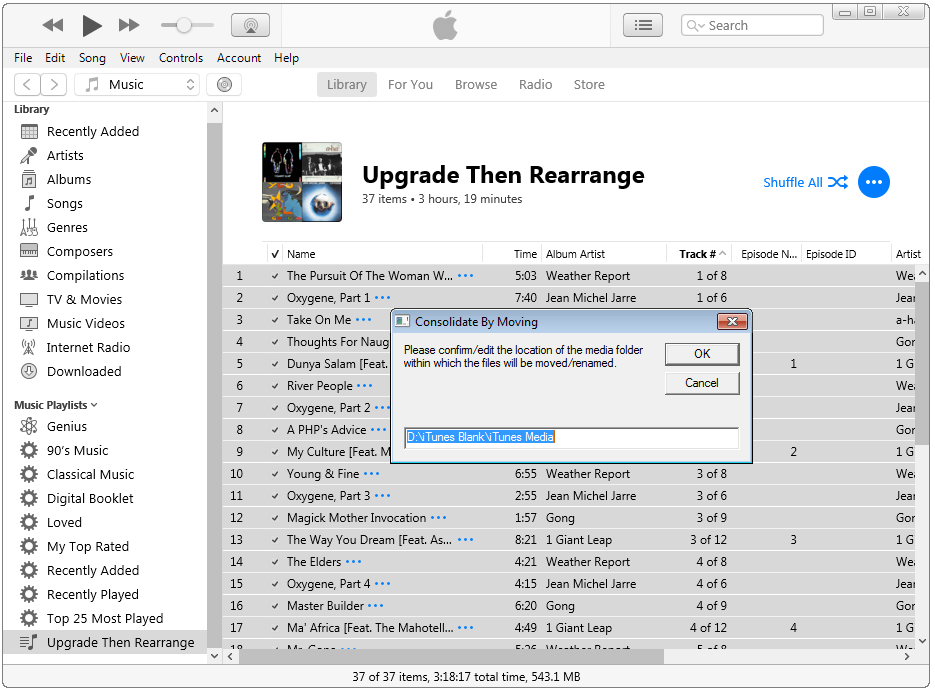Open the Genius playlist
Viewport: 935px width, 692px height.
coord(66,427)
